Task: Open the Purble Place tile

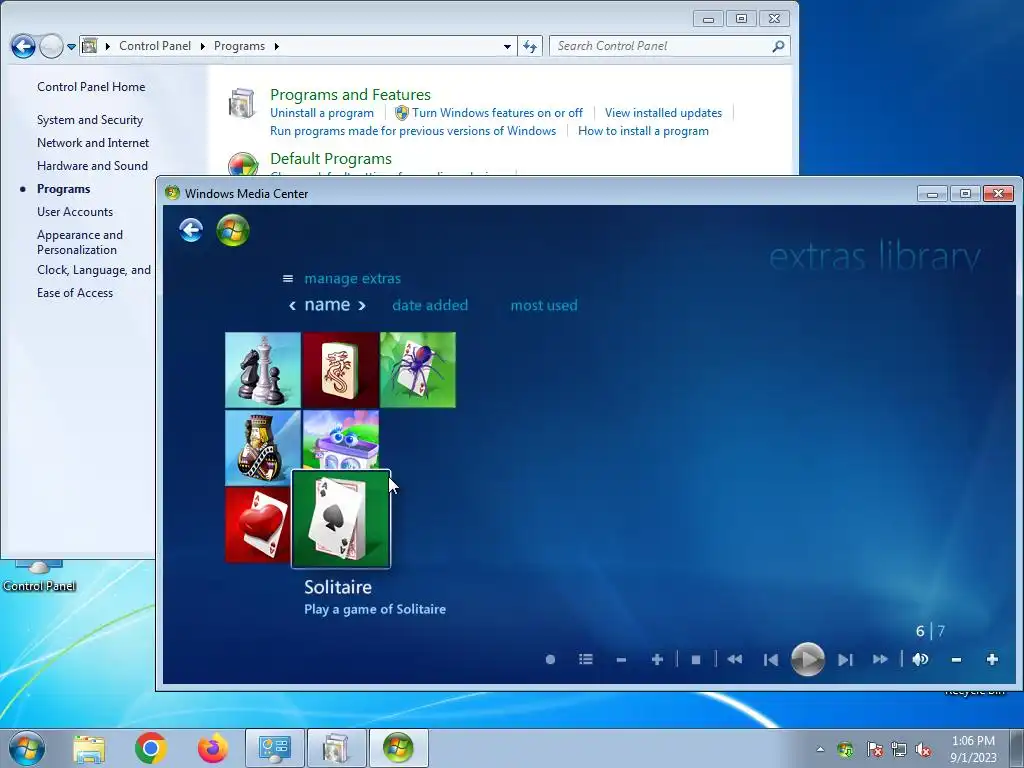Action: tap(340, 440)
